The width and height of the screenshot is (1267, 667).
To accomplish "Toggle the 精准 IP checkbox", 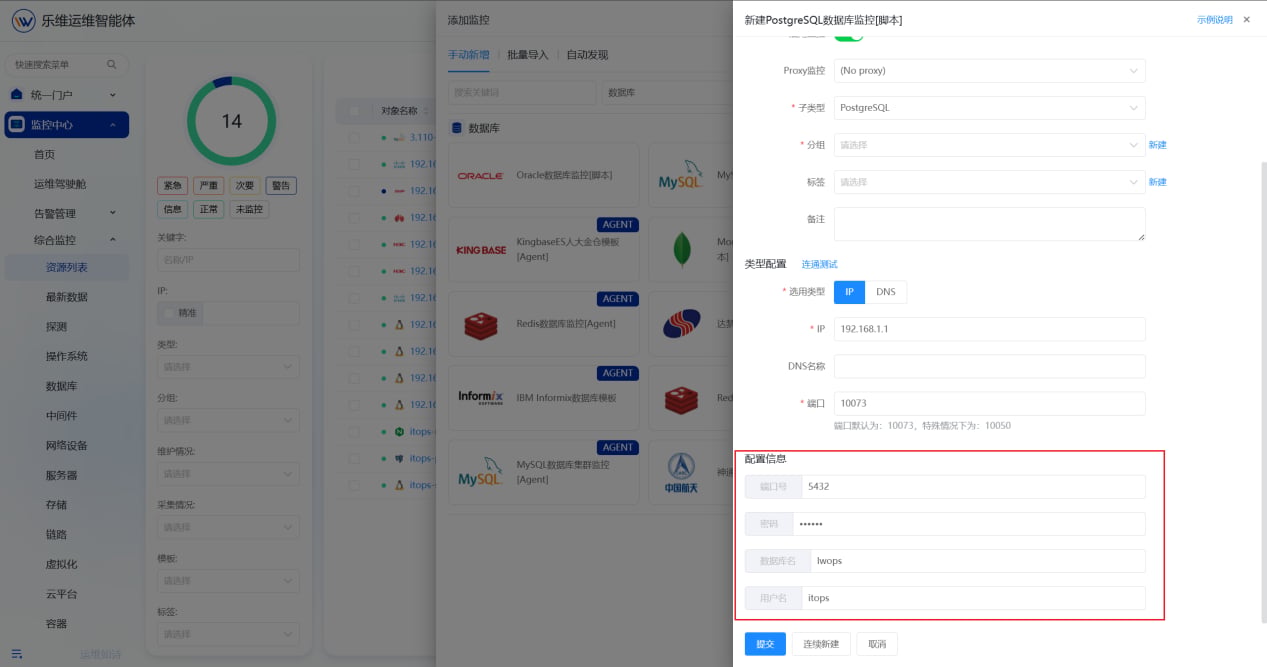I will click(x=168, y=313).
